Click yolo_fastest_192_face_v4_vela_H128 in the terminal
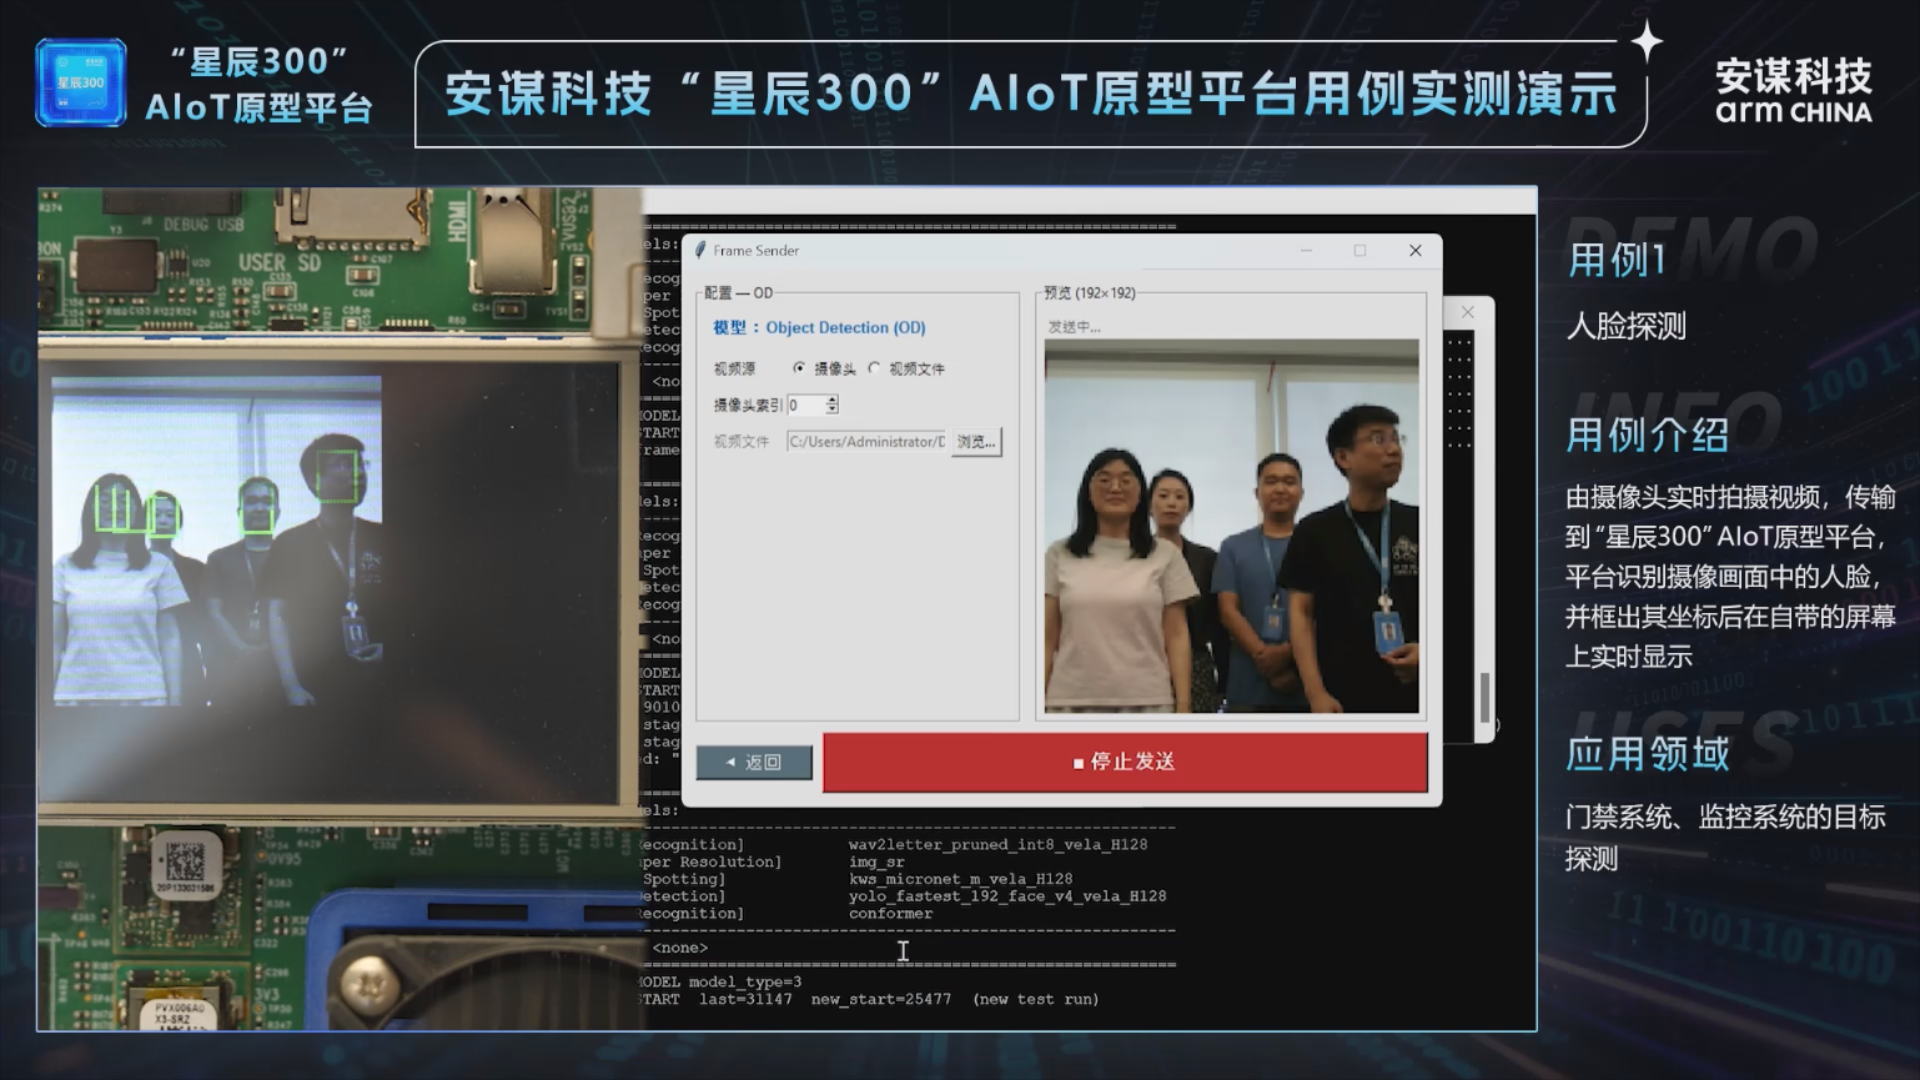1920x1080 pixels. [x=1007, y=896]
